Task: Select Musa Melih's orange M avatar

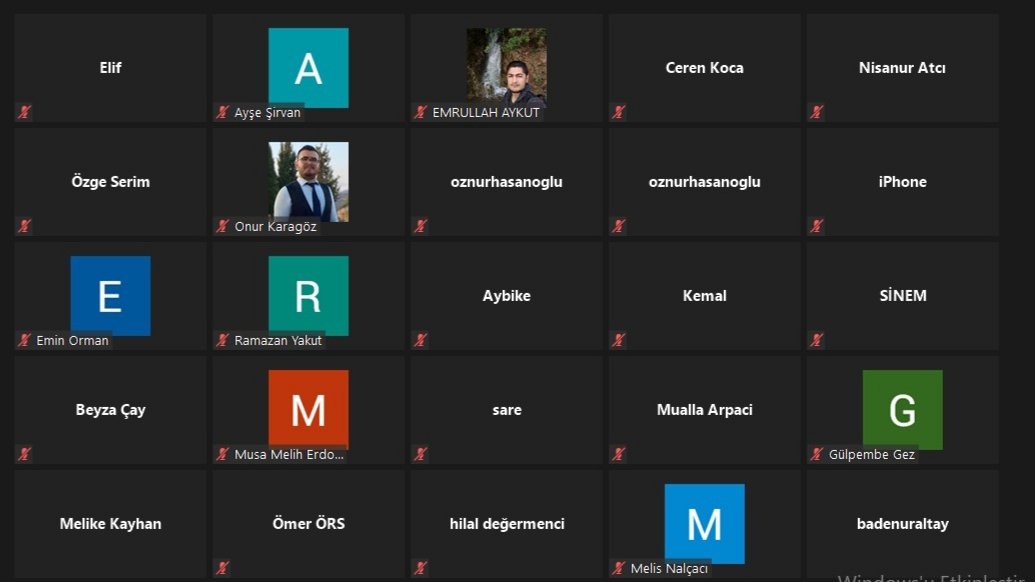Action: [308, 409]
